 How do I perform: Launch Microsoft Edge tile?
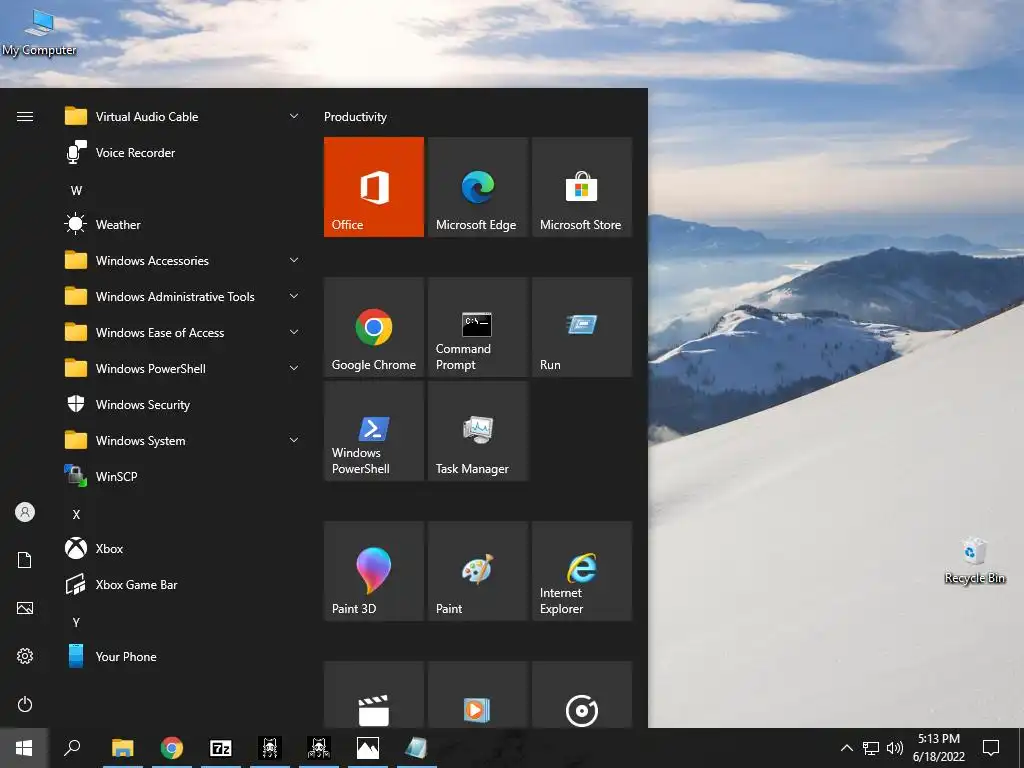(477, 187)
